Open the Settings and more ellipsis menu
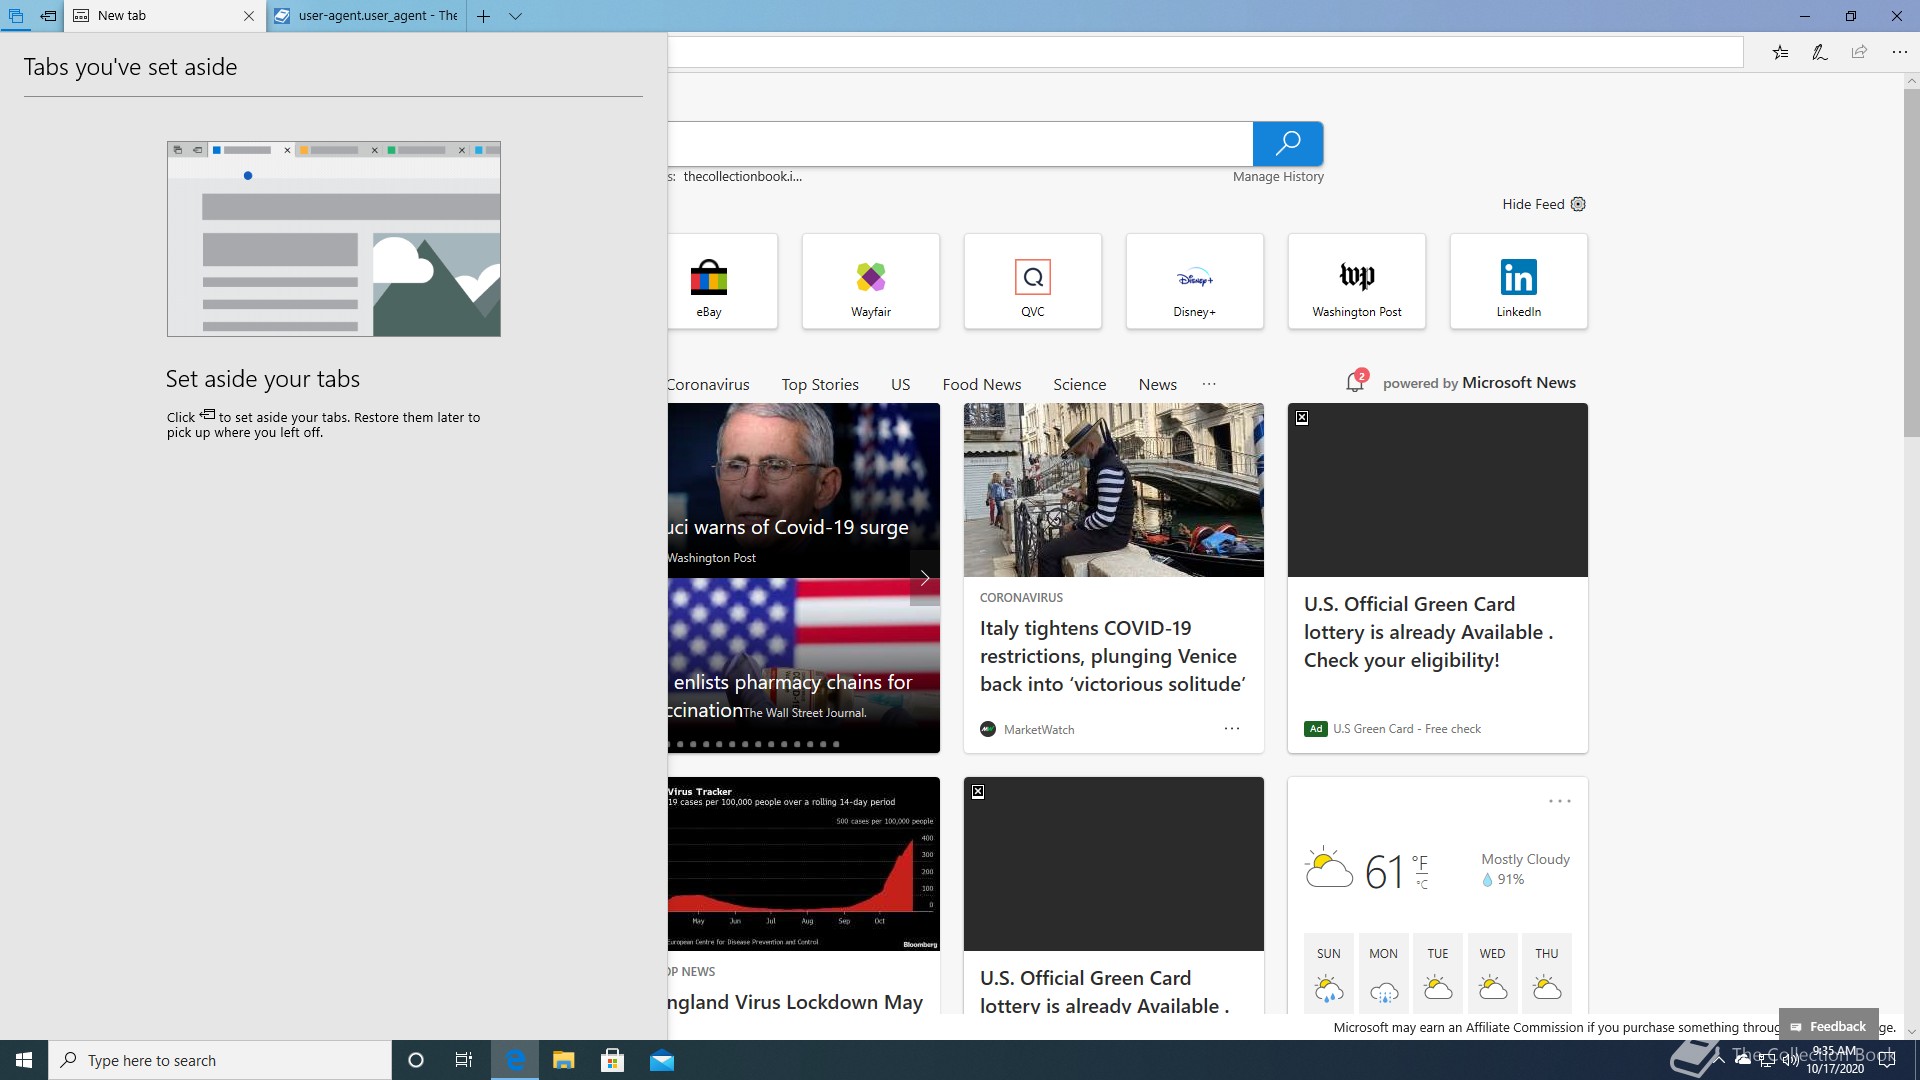Viewport: 1920px width, 1080px height. pyautogui.click(x=1899, y=52)
